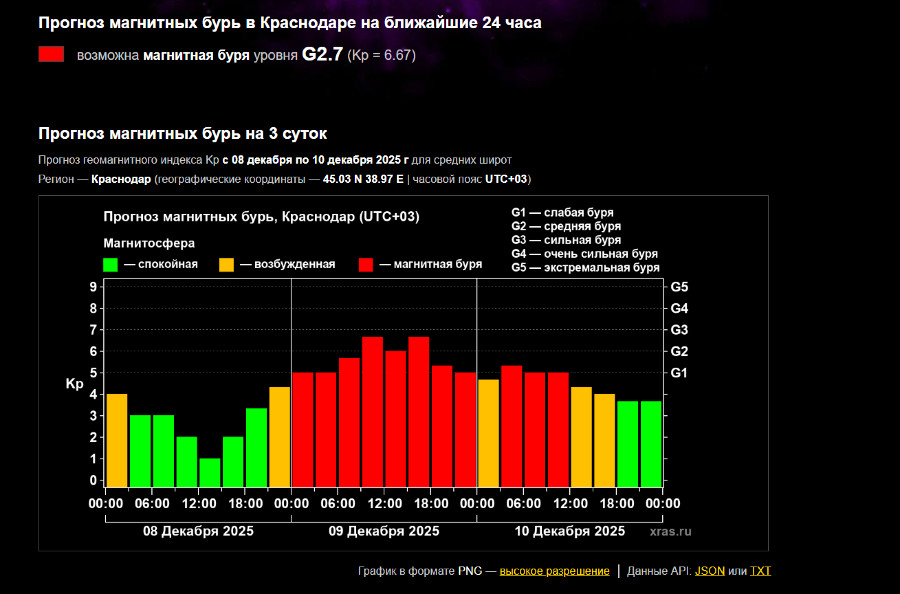Click the red storm indicator square near G2.7
This screenshot has width=900, height=594.
coord(51,55)
